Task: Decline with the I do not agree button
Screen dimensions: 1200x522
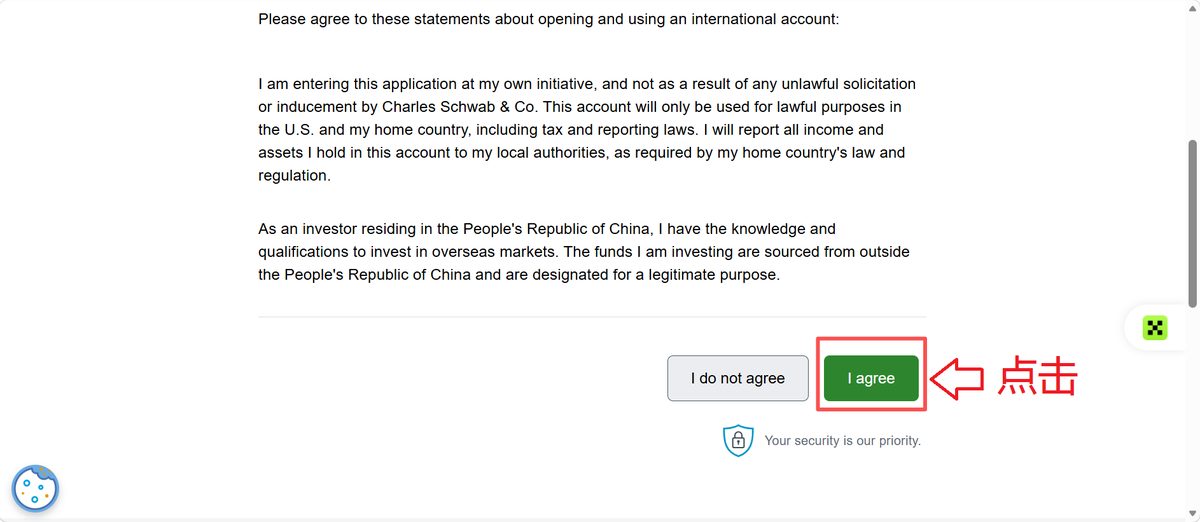Action: coord(738,378)
